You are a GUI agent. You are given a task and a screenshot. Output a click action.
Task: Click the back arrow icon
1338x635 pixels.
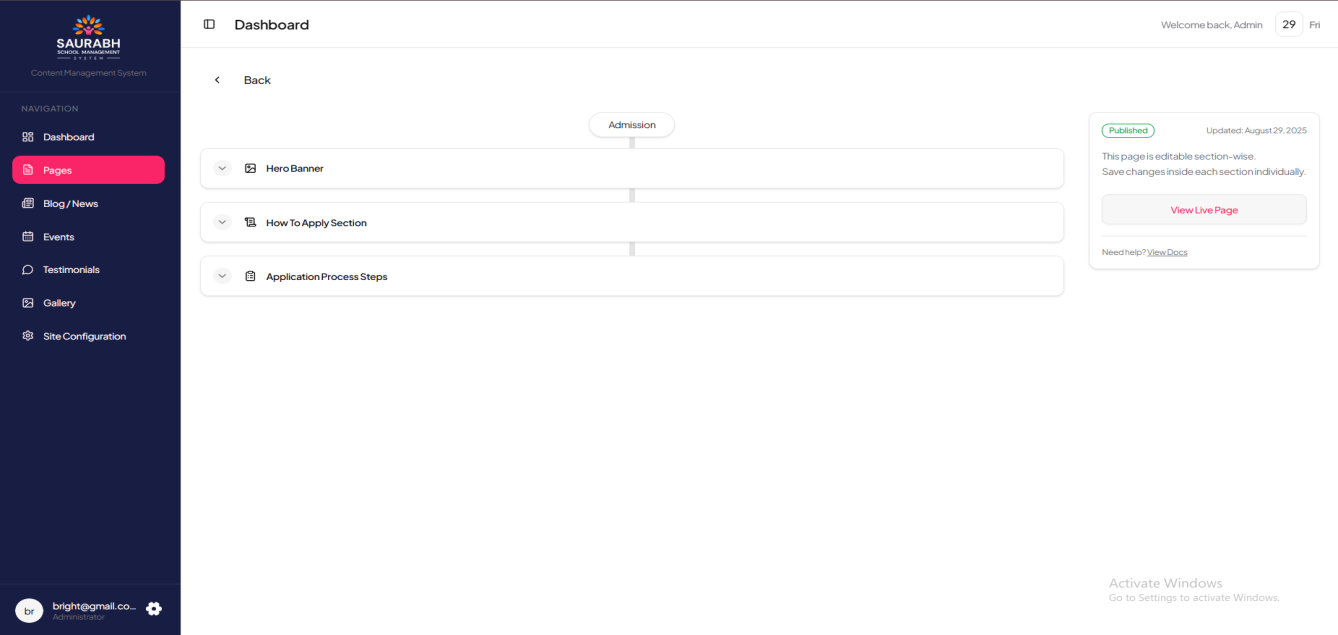tap(217, 80)
